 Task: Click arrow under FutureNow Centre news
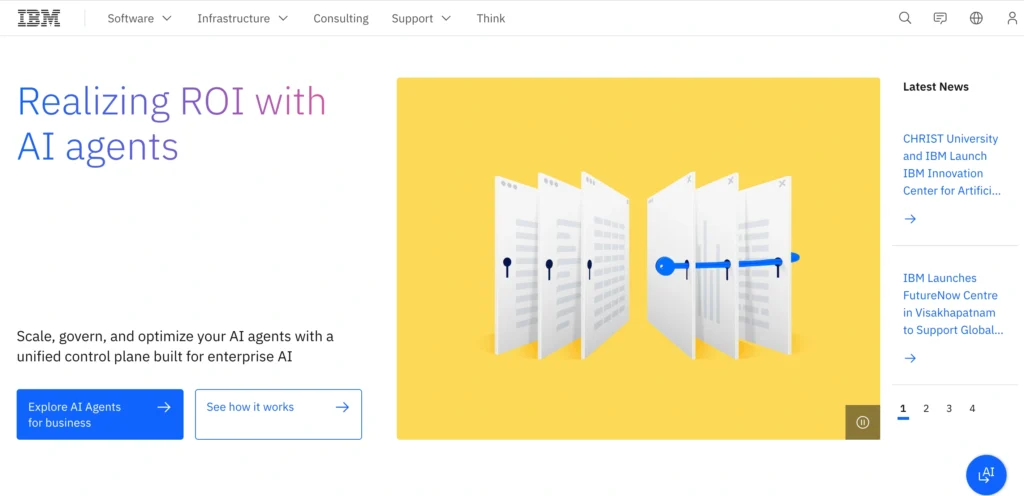point(910,358)
